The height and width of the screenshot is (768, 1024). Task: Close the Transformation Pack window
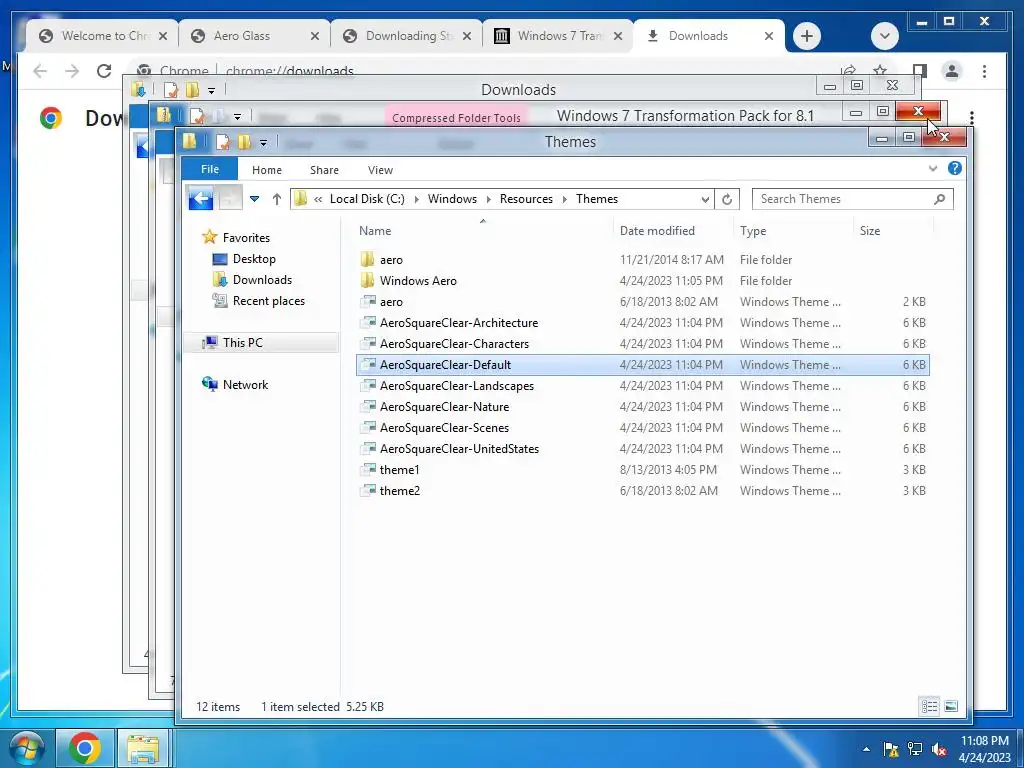tap(918, 111)
